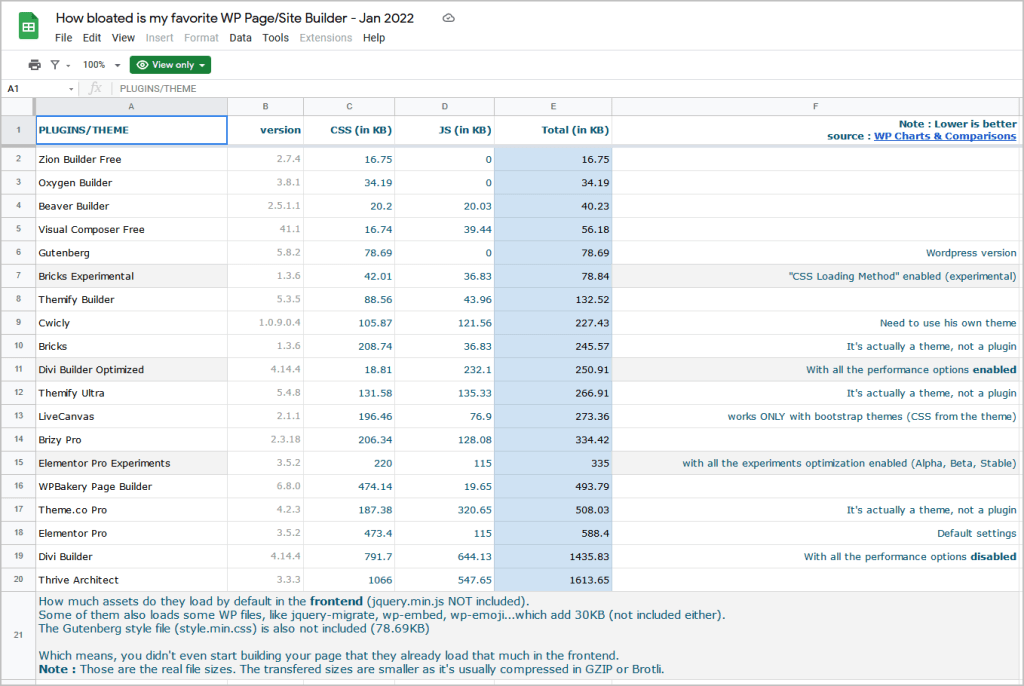Open the filter views funnel icon
The height and width of the screenshot is (686, 1024).
[55, 65]
